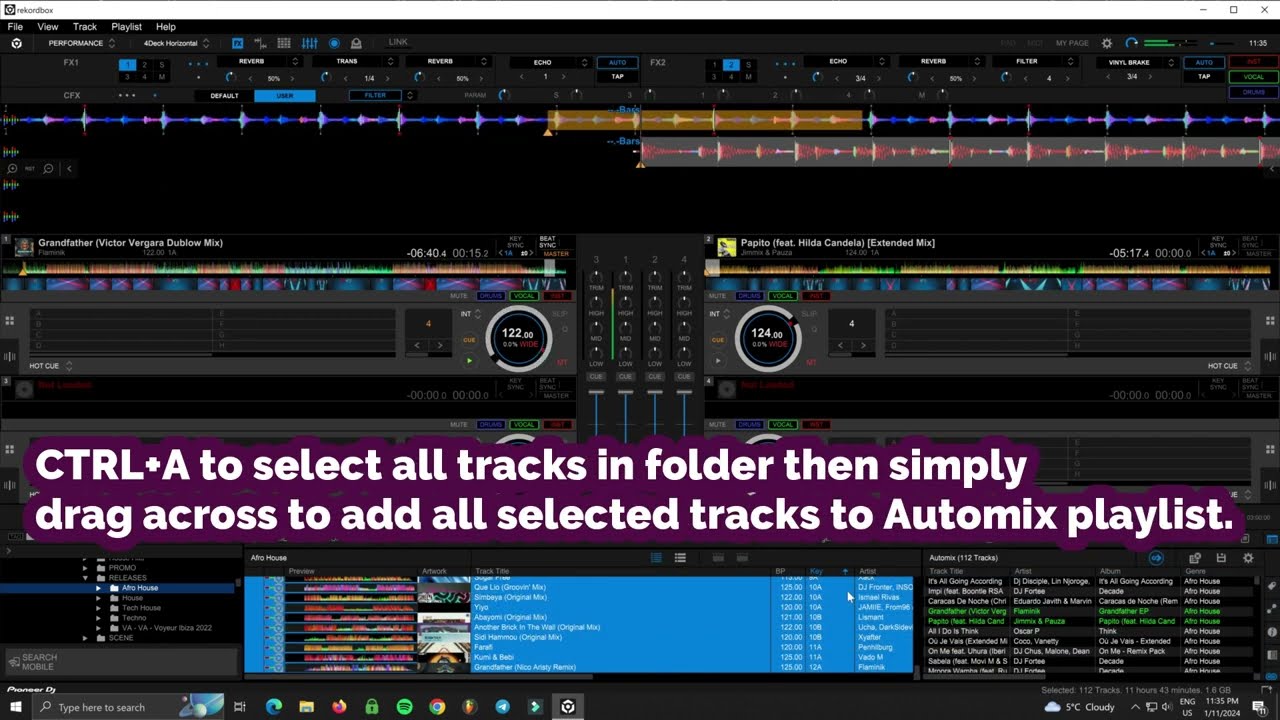Open the Automix playlist settings gear
Screen dimensions: 1280x720
pos(1248,558)
